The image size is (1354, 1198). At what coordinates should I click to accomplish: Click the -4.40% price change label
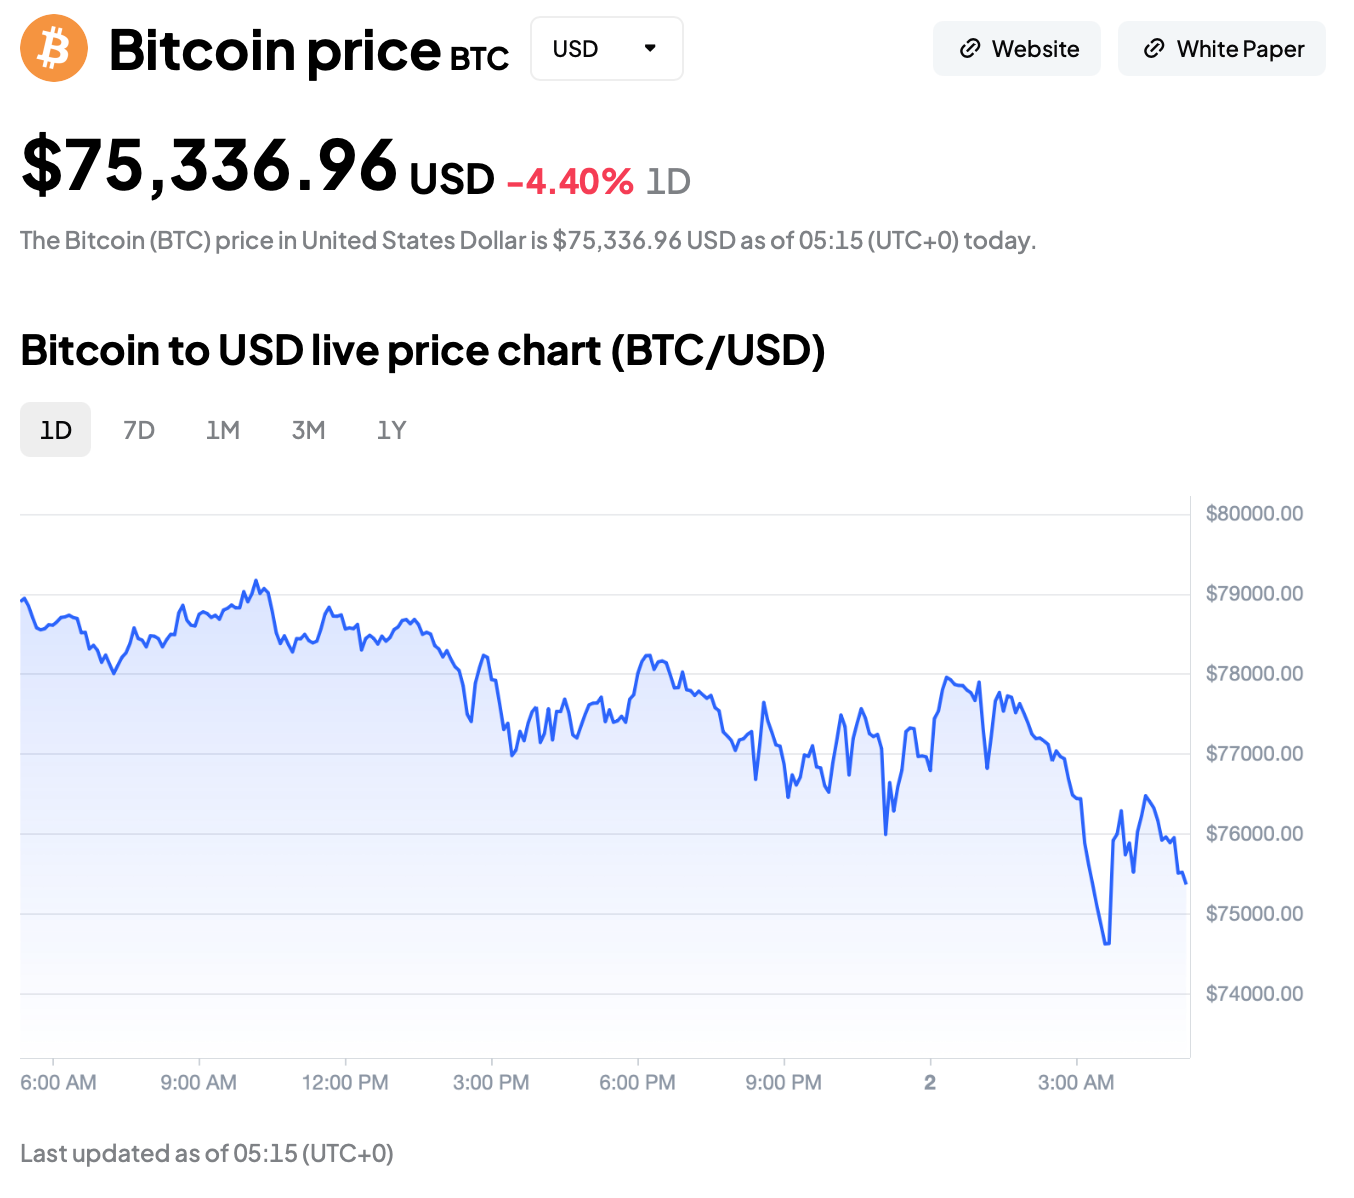(x=570, y=182)
